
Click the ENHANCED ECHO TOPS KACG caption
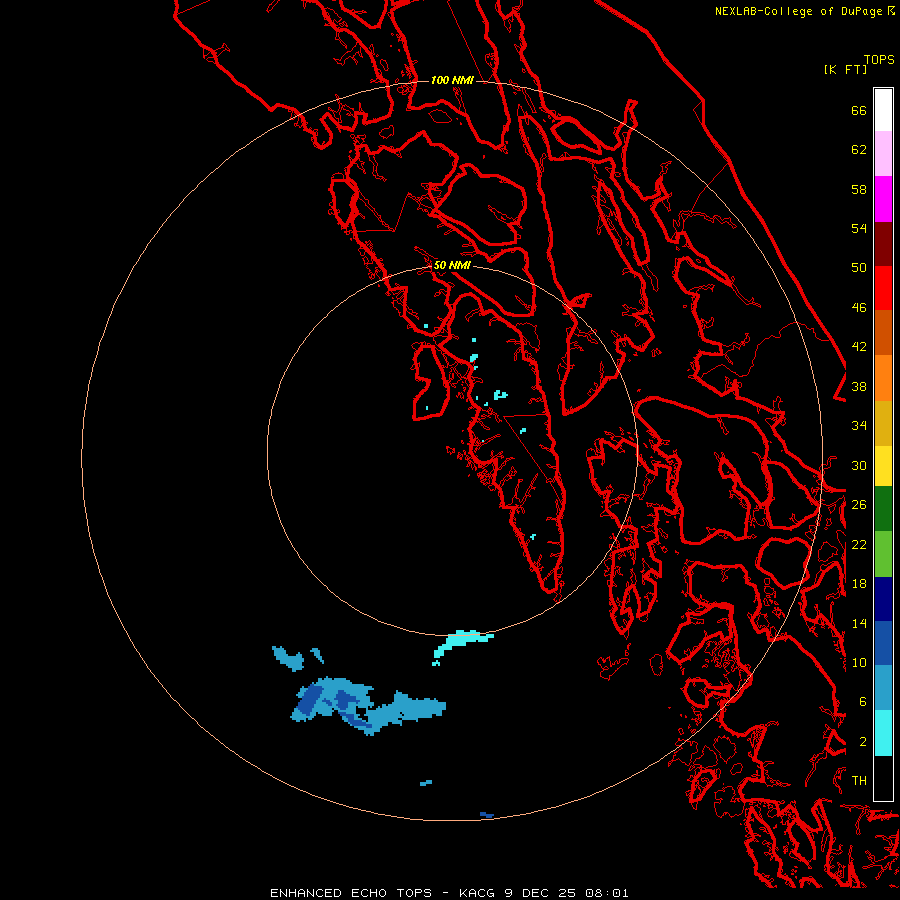(449, 893)
